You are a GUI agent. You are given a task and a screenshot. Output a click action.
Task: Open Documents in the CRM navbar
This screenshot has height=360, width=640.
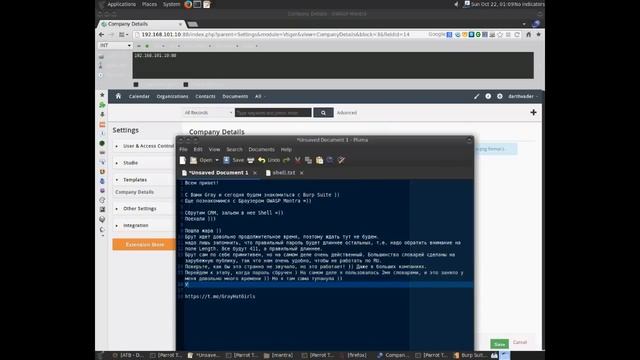point(235,97)
